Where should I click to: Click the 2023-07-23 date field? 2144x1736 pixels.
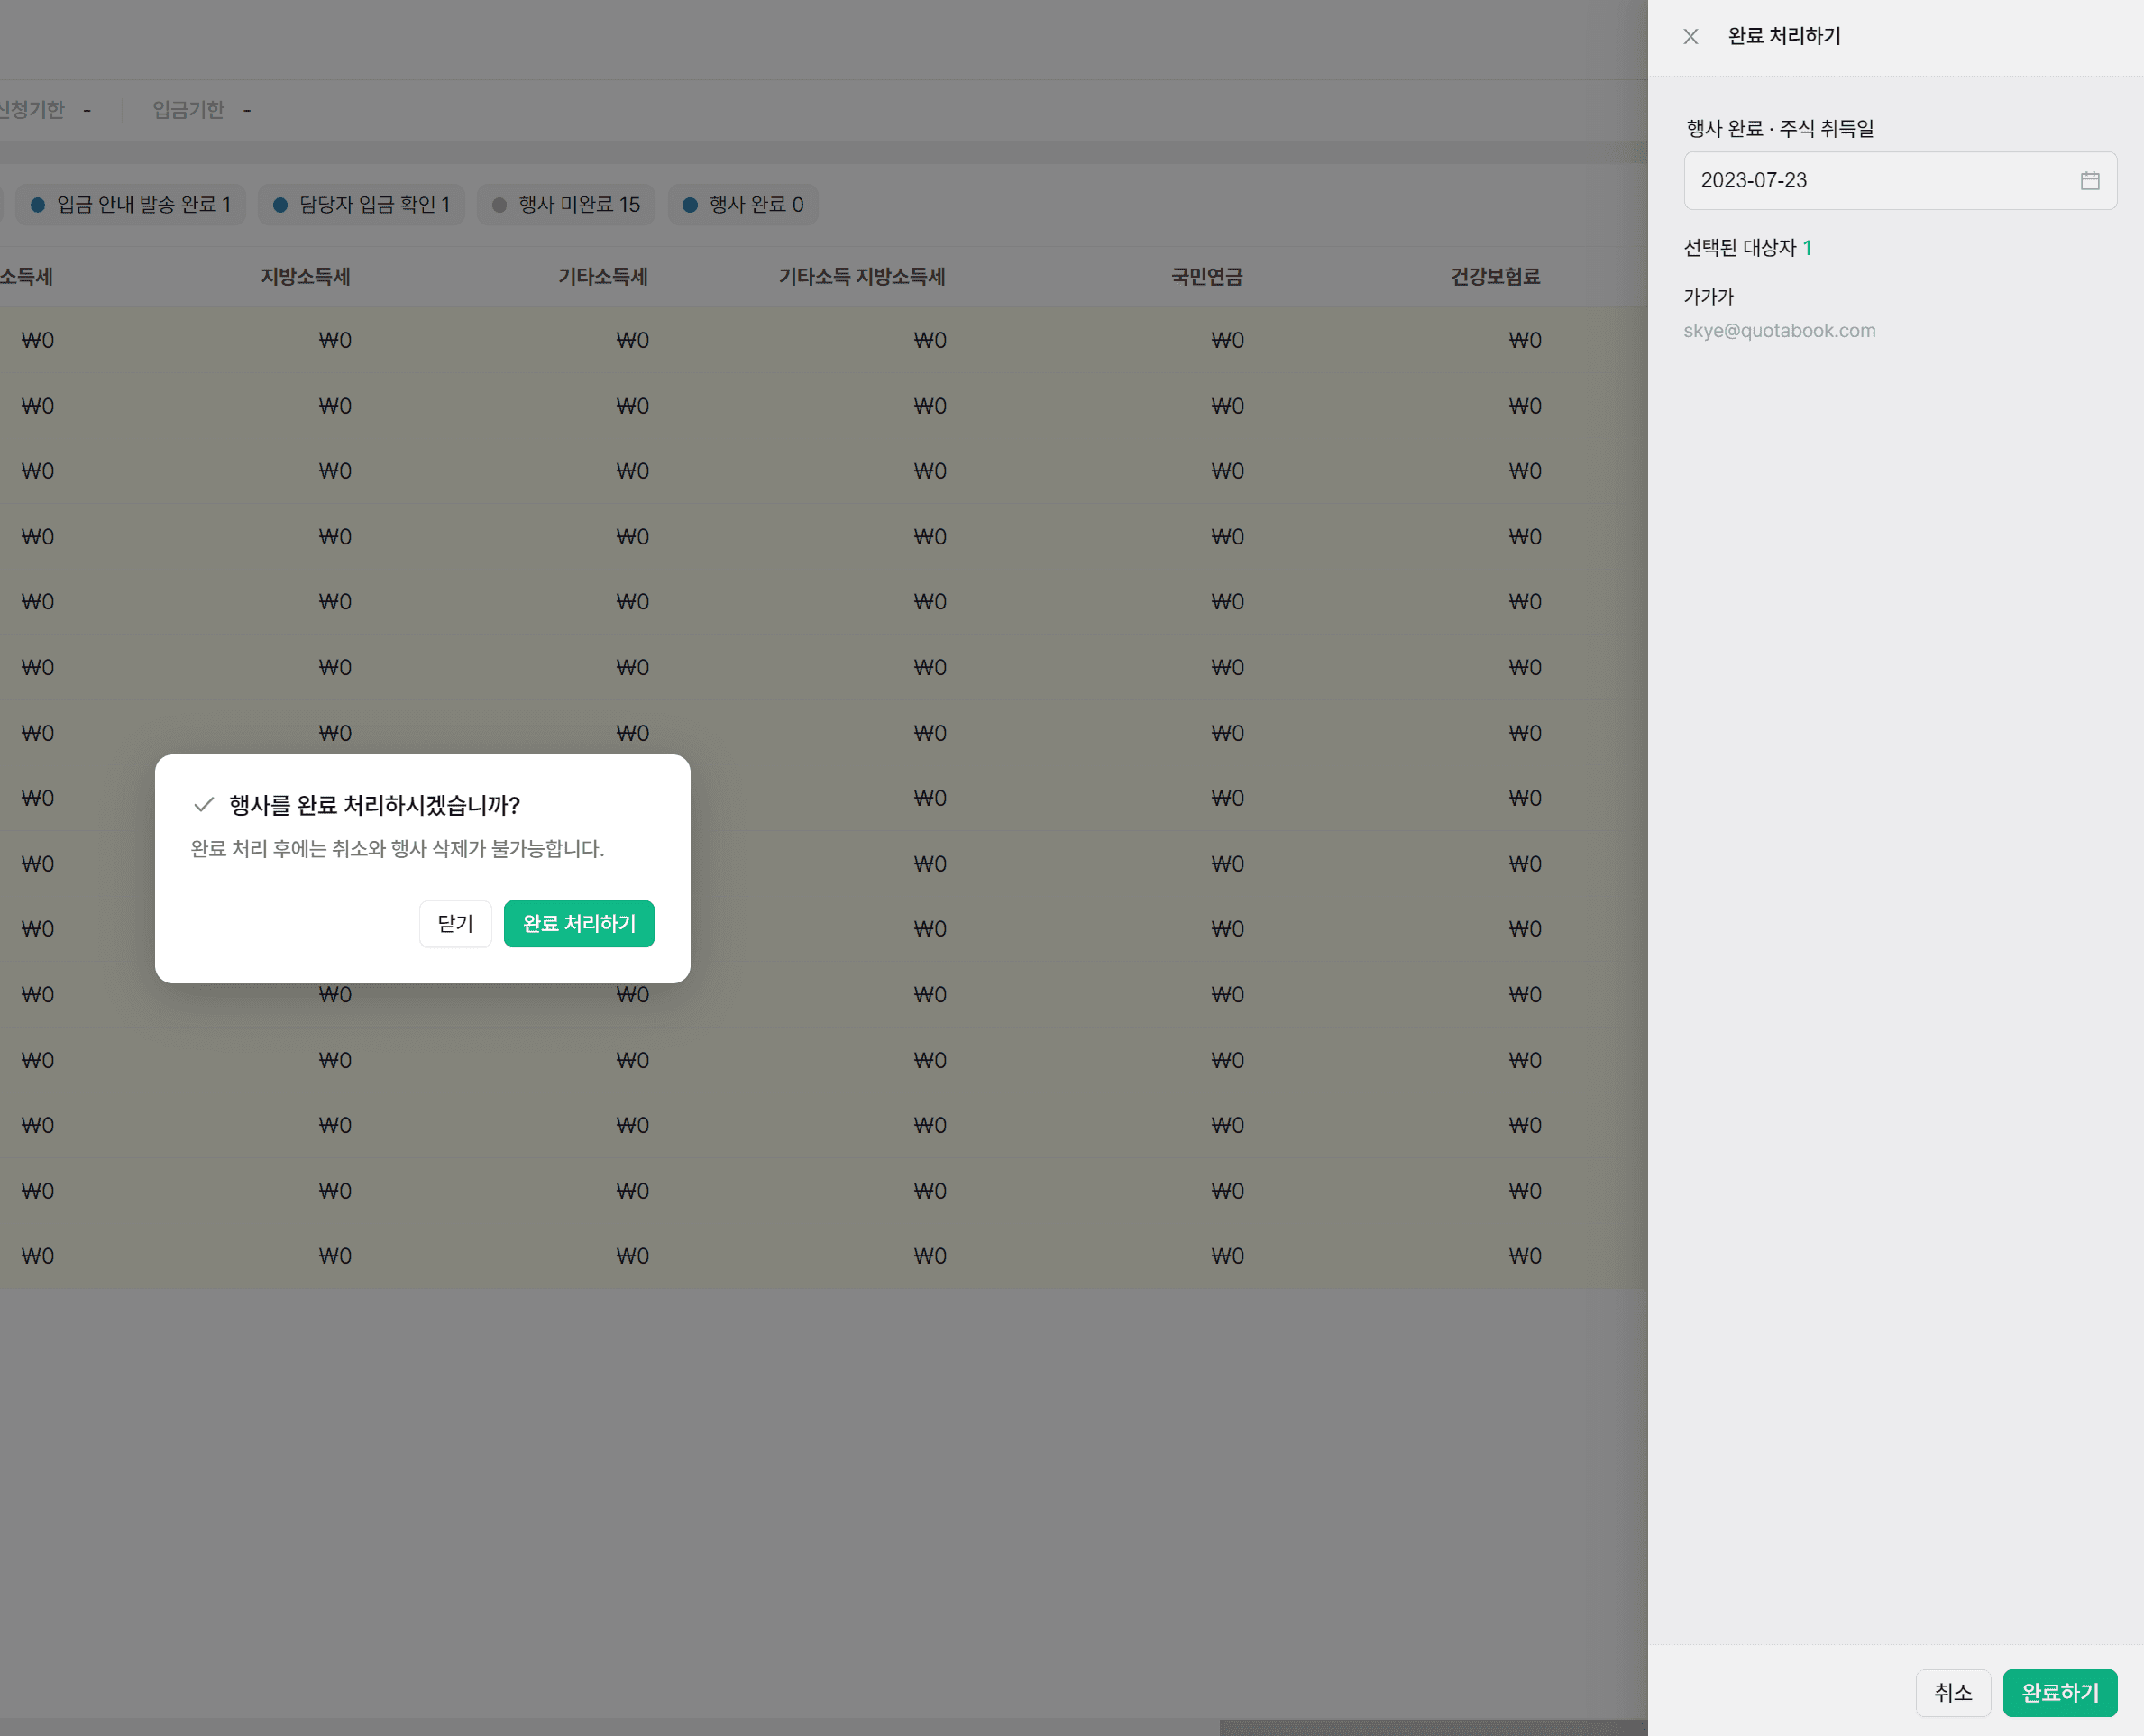coord(1899,181)
